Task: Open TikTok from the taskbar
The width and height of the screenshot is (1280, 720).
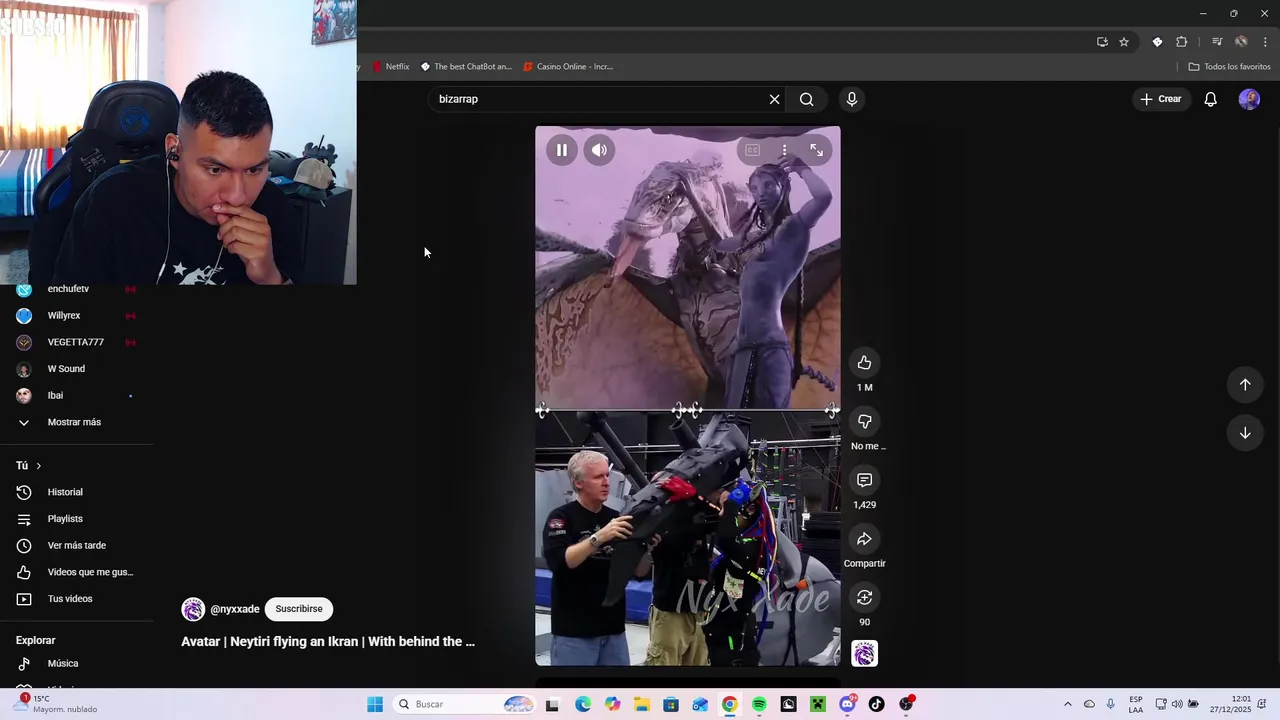Action: point(877,704)
